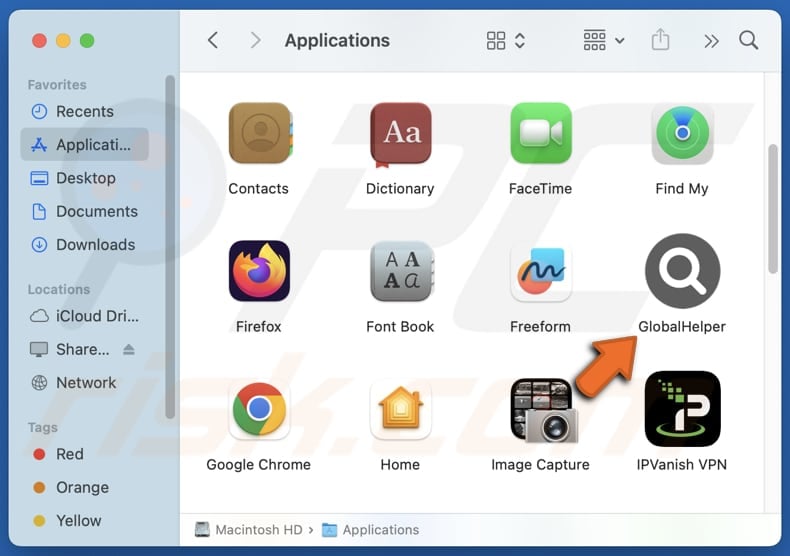The image size is (790, 556).
Task: Close the Finder window with red button
Action: pos(39,40)
